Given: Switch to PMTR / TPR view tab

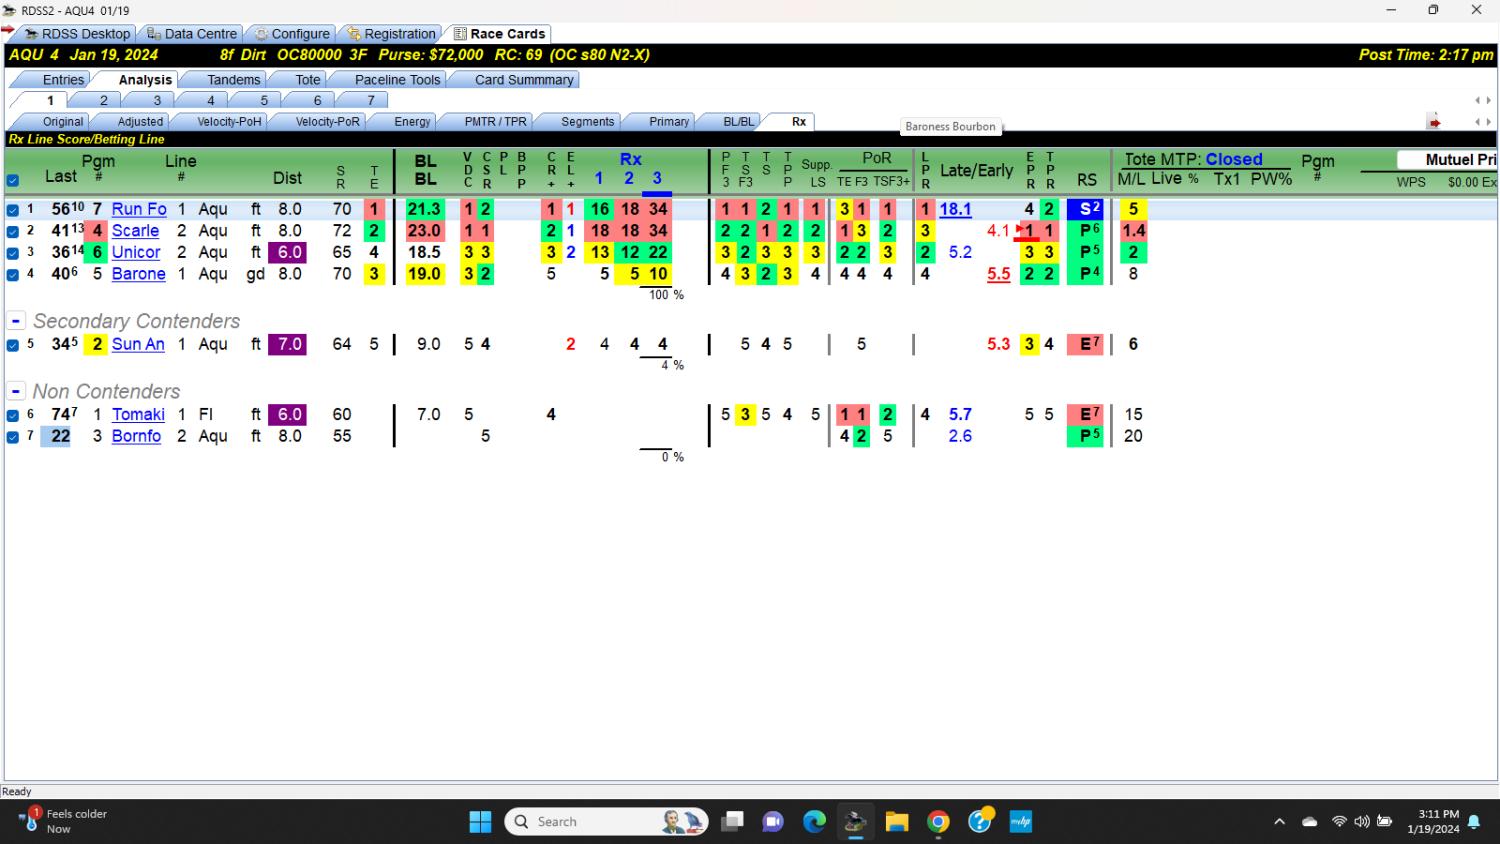Looking at the screenshot, I should (x=495, y=122).
